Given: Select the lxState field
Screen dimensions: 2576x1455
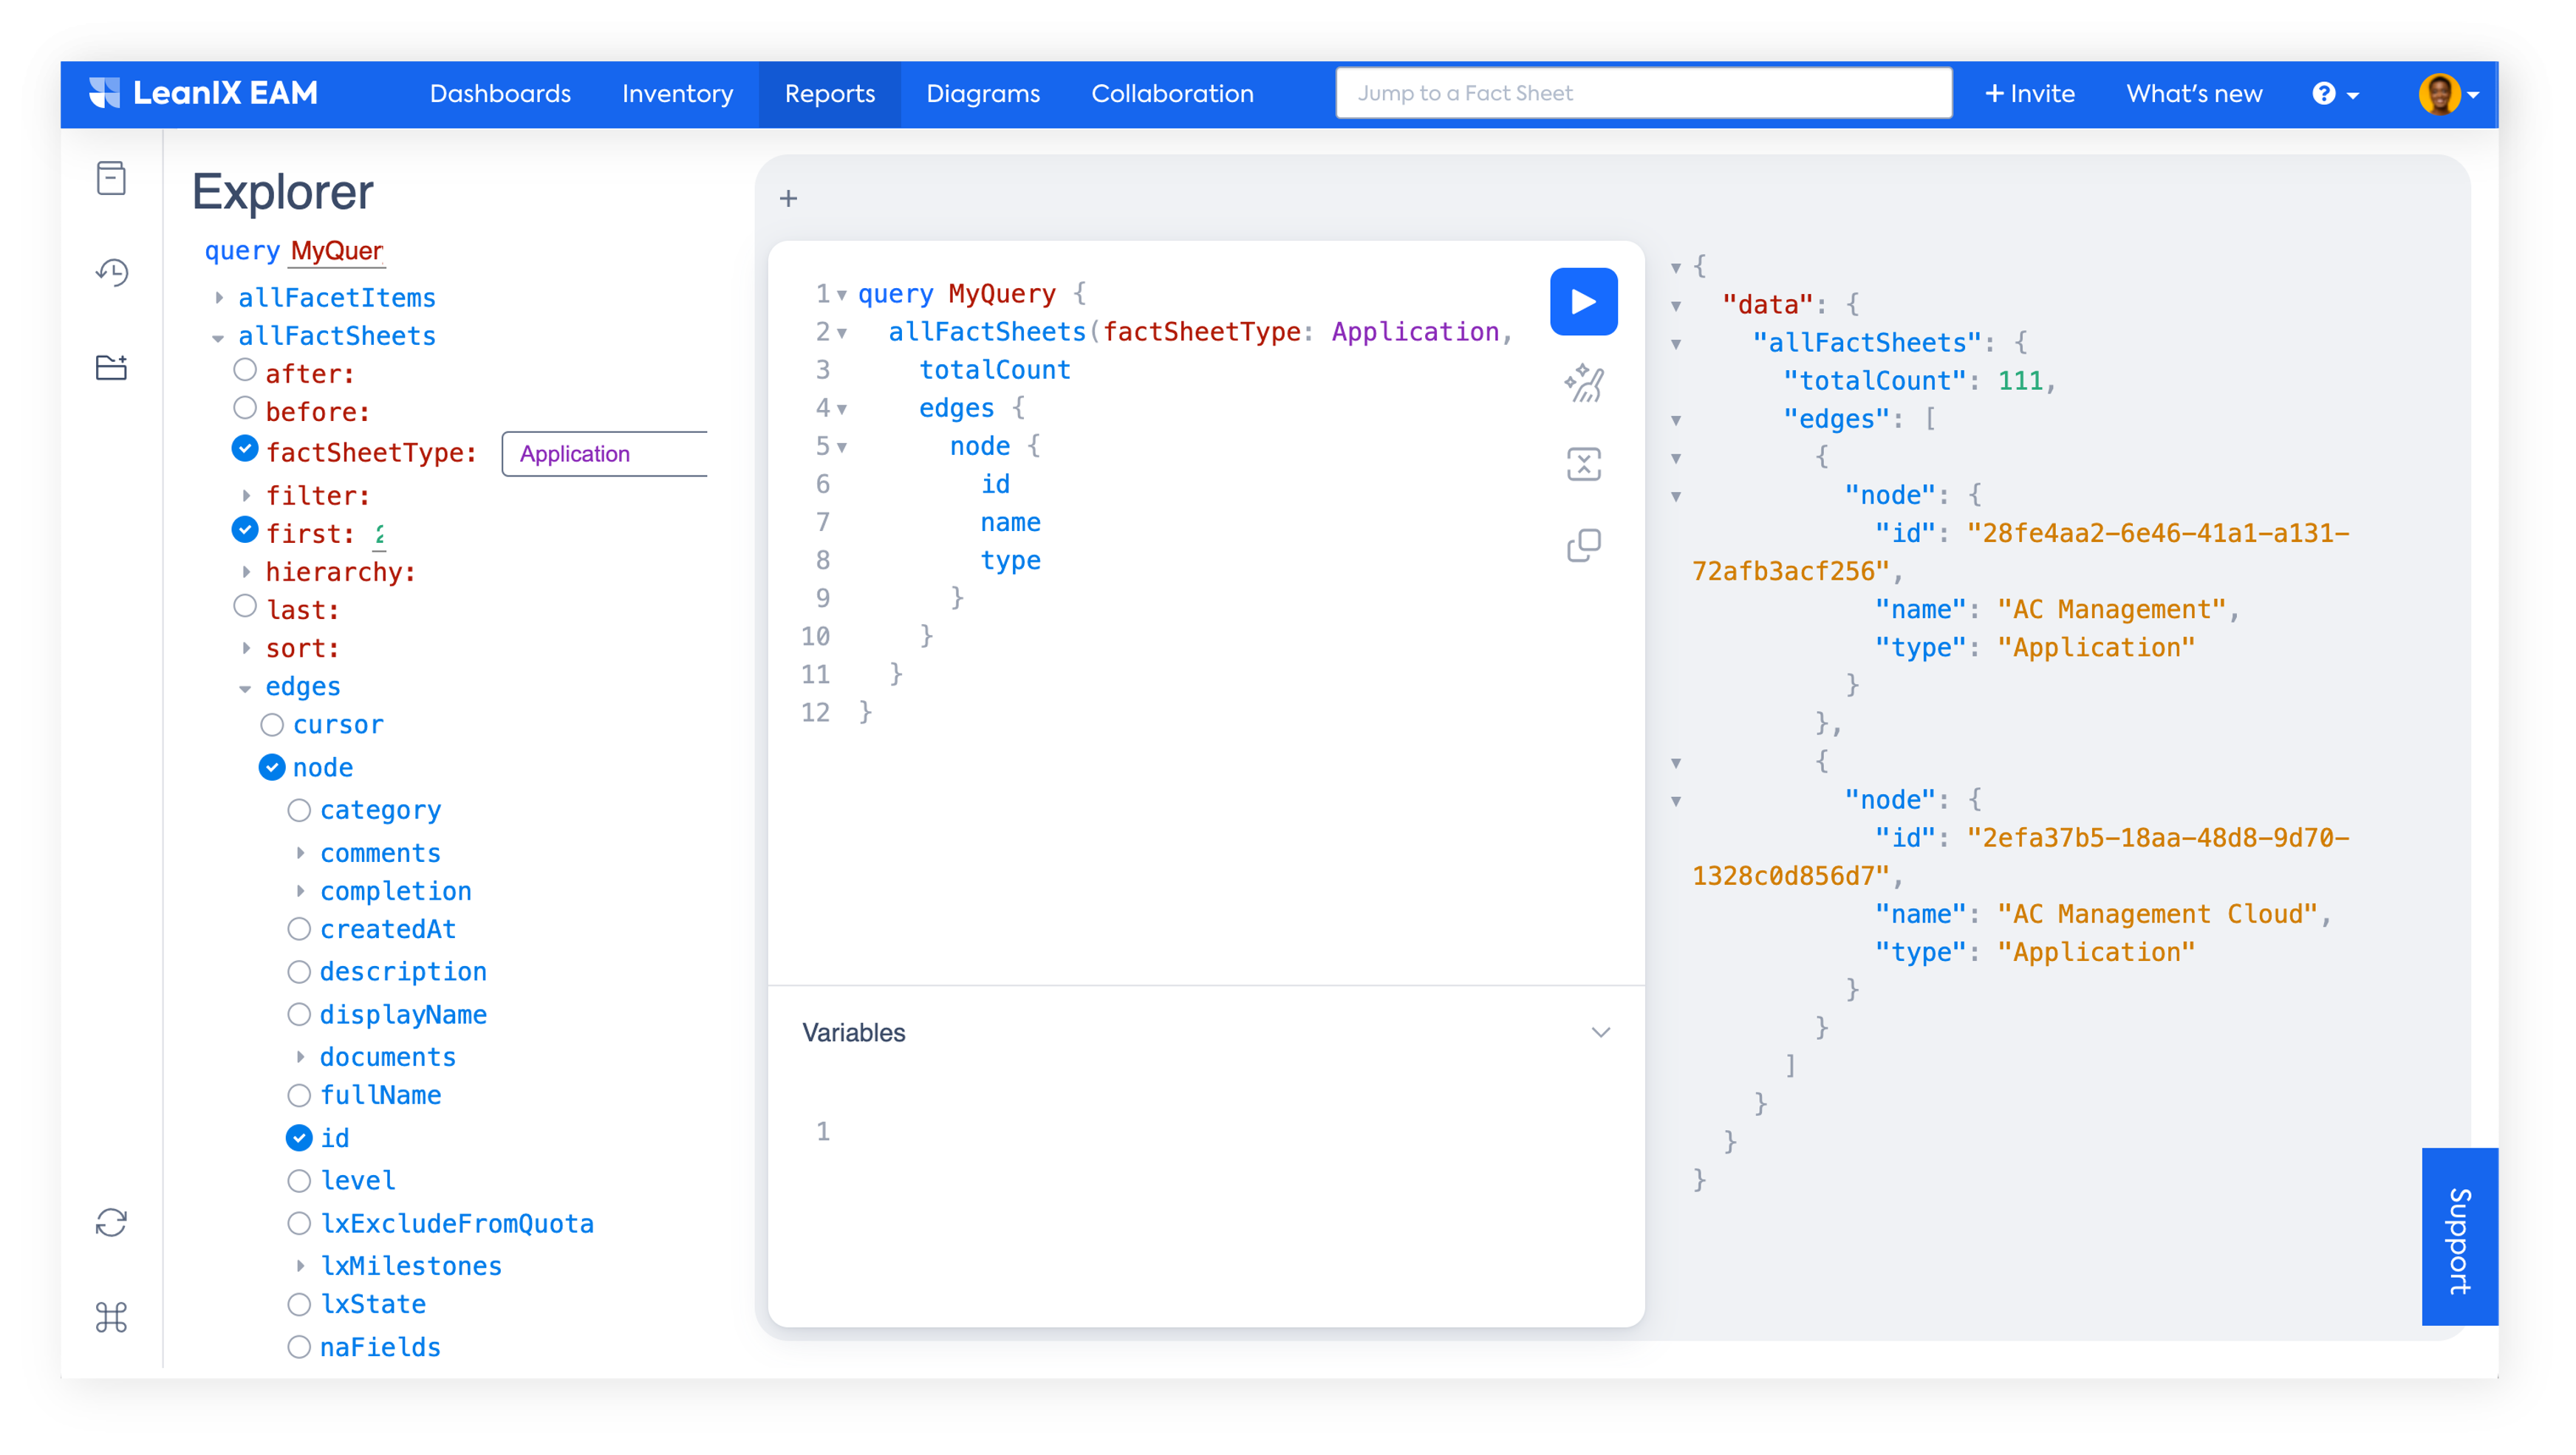Looking at the screenshot, I should coord(298,1305).
